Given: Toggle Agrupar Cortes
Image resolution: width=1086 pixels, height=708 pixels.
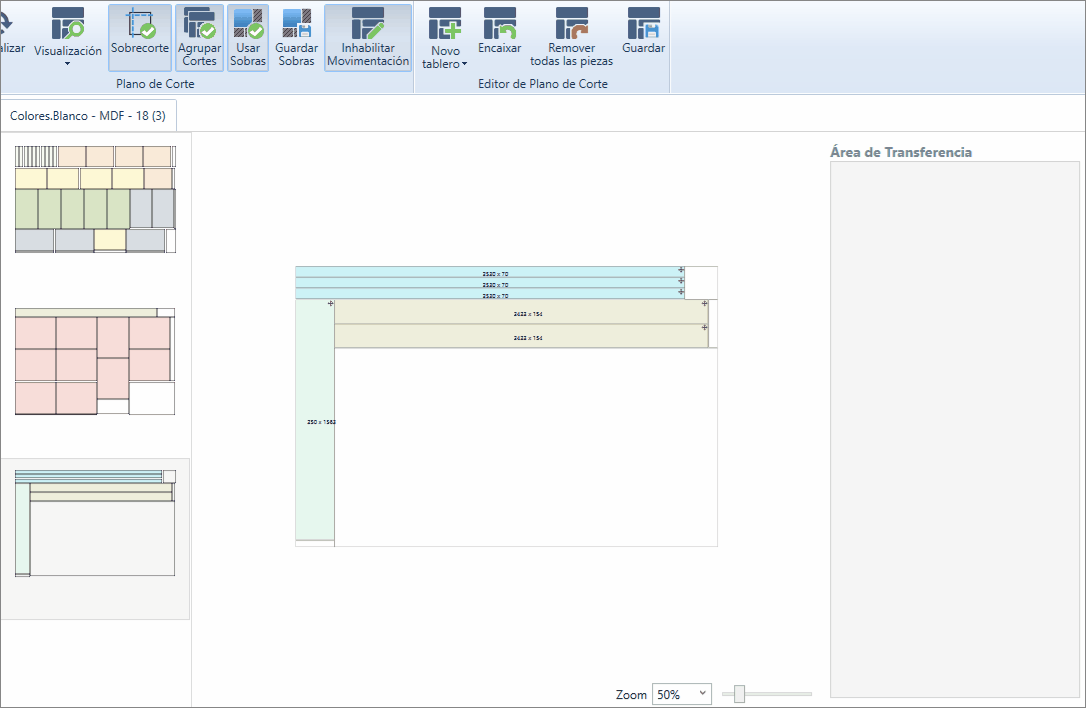Looking at the screenshot, I should [199, 37].
